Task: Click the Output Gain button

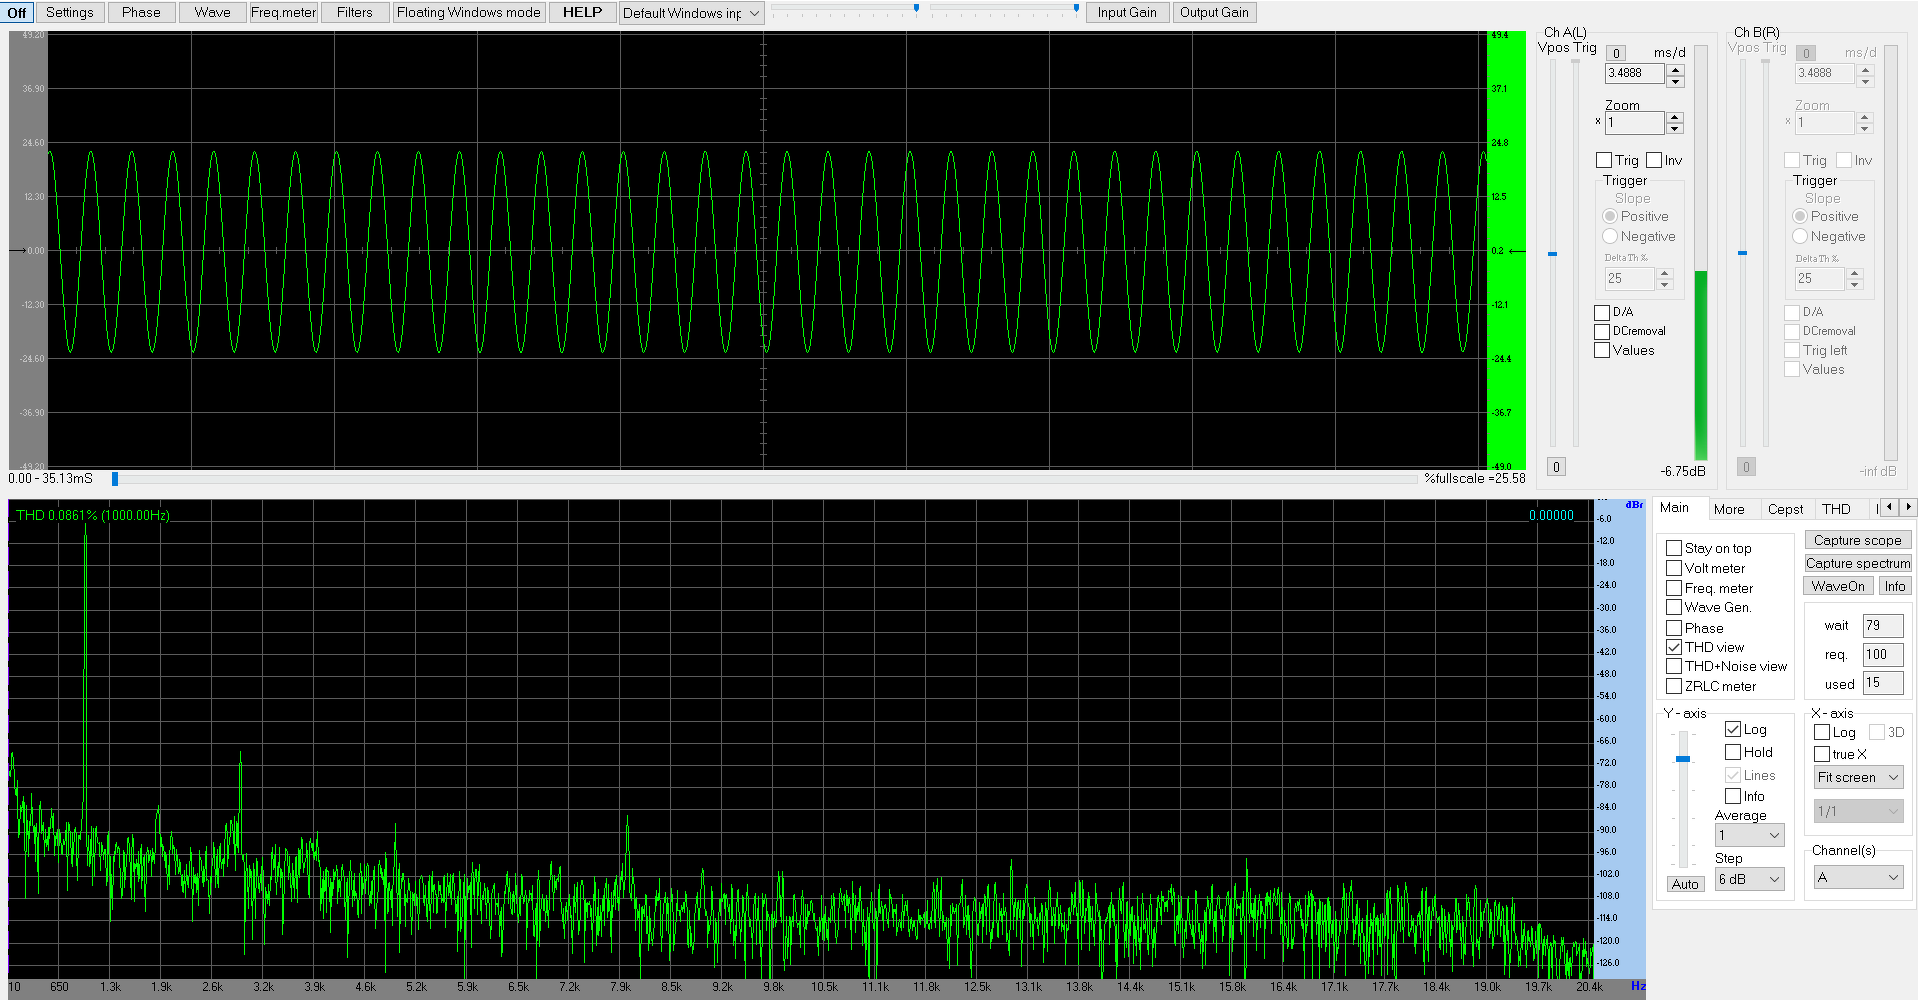Action: click(1214, 12)
